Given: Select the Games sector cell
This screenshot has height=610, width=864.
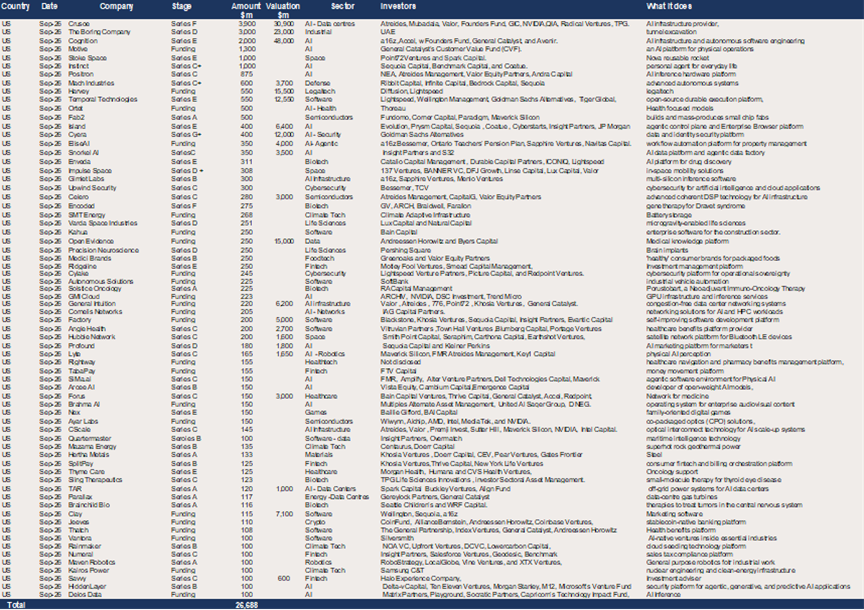Looking at the screenshot, I should [316, 412].
